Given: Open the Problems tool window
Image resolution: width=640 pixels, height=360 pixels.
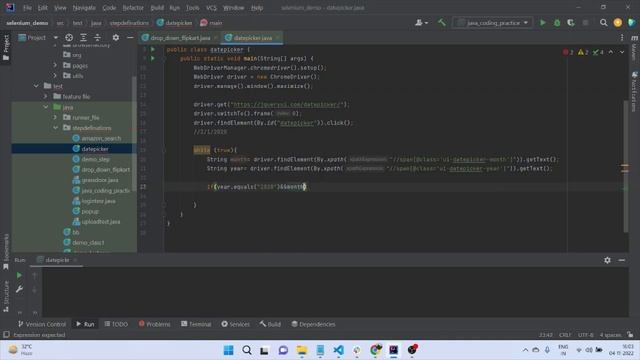Looking at the screenshot, I should [x=154, y=324].
